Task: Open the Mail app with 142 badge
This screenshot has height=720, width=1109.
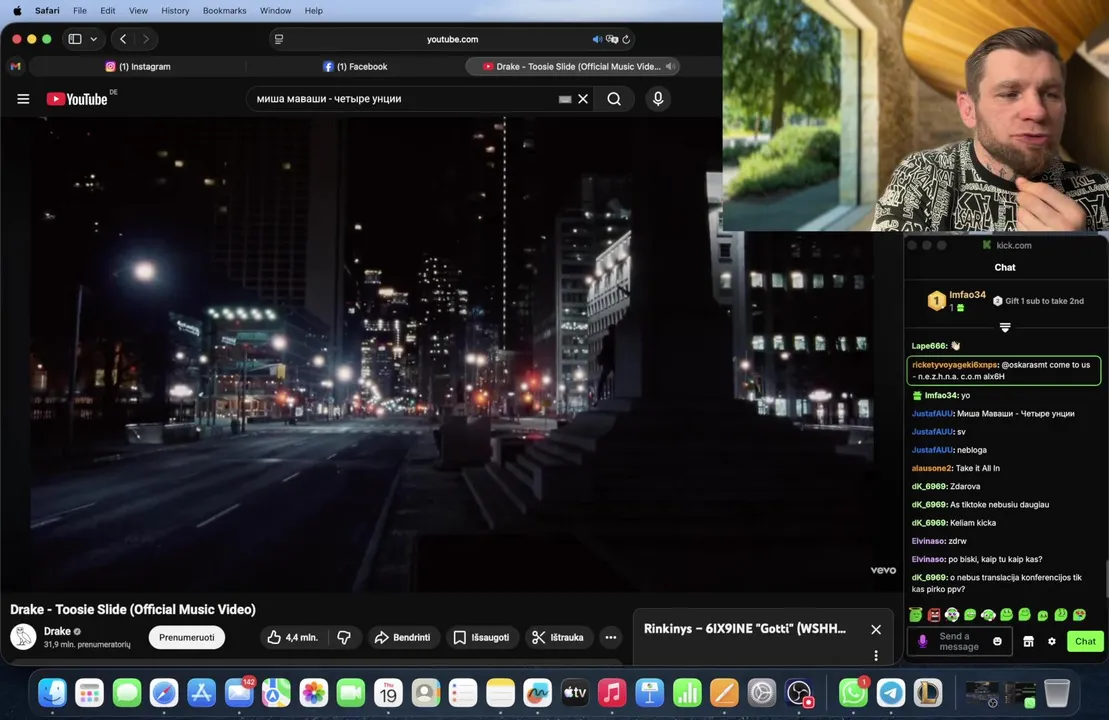Action: (239, 693)
